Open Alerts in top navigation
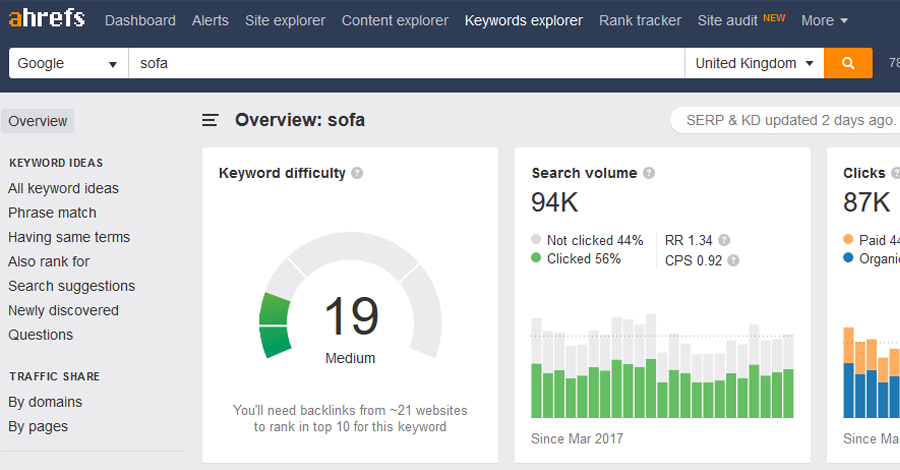 (210, 21)
